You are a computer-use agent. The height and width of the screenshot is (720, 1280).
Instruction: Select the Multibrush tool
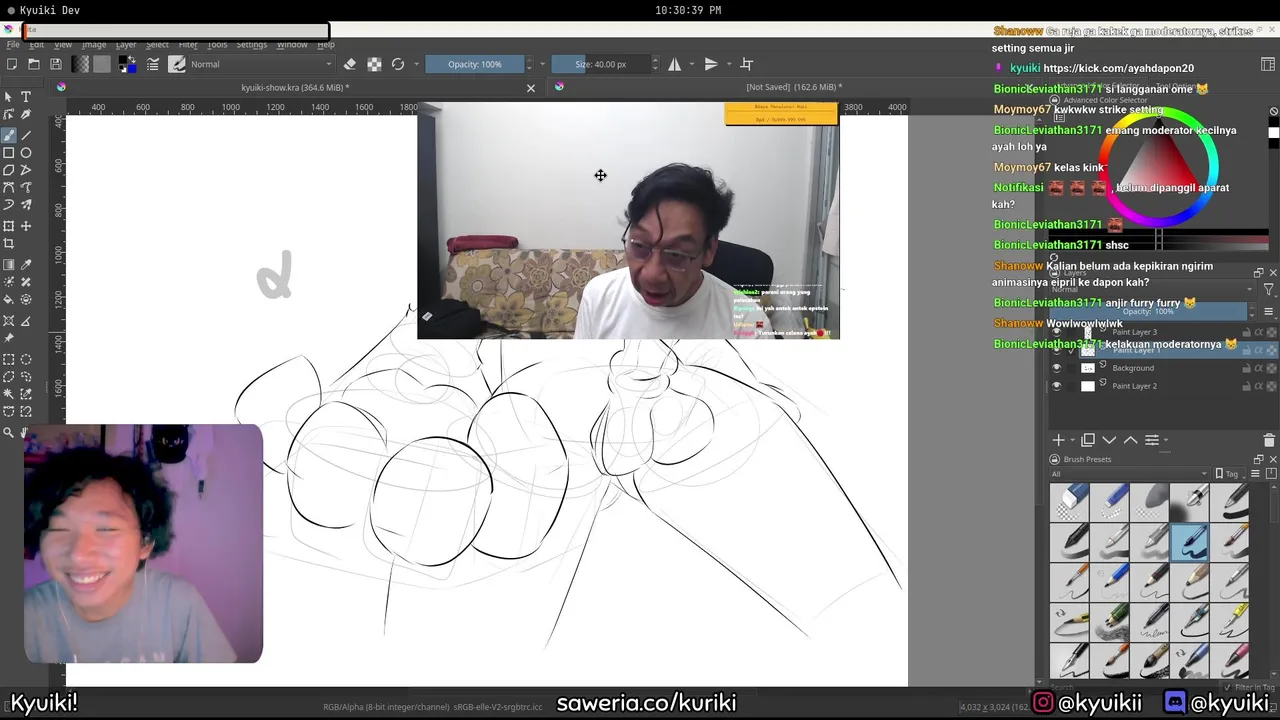click(x=26, y=205)
